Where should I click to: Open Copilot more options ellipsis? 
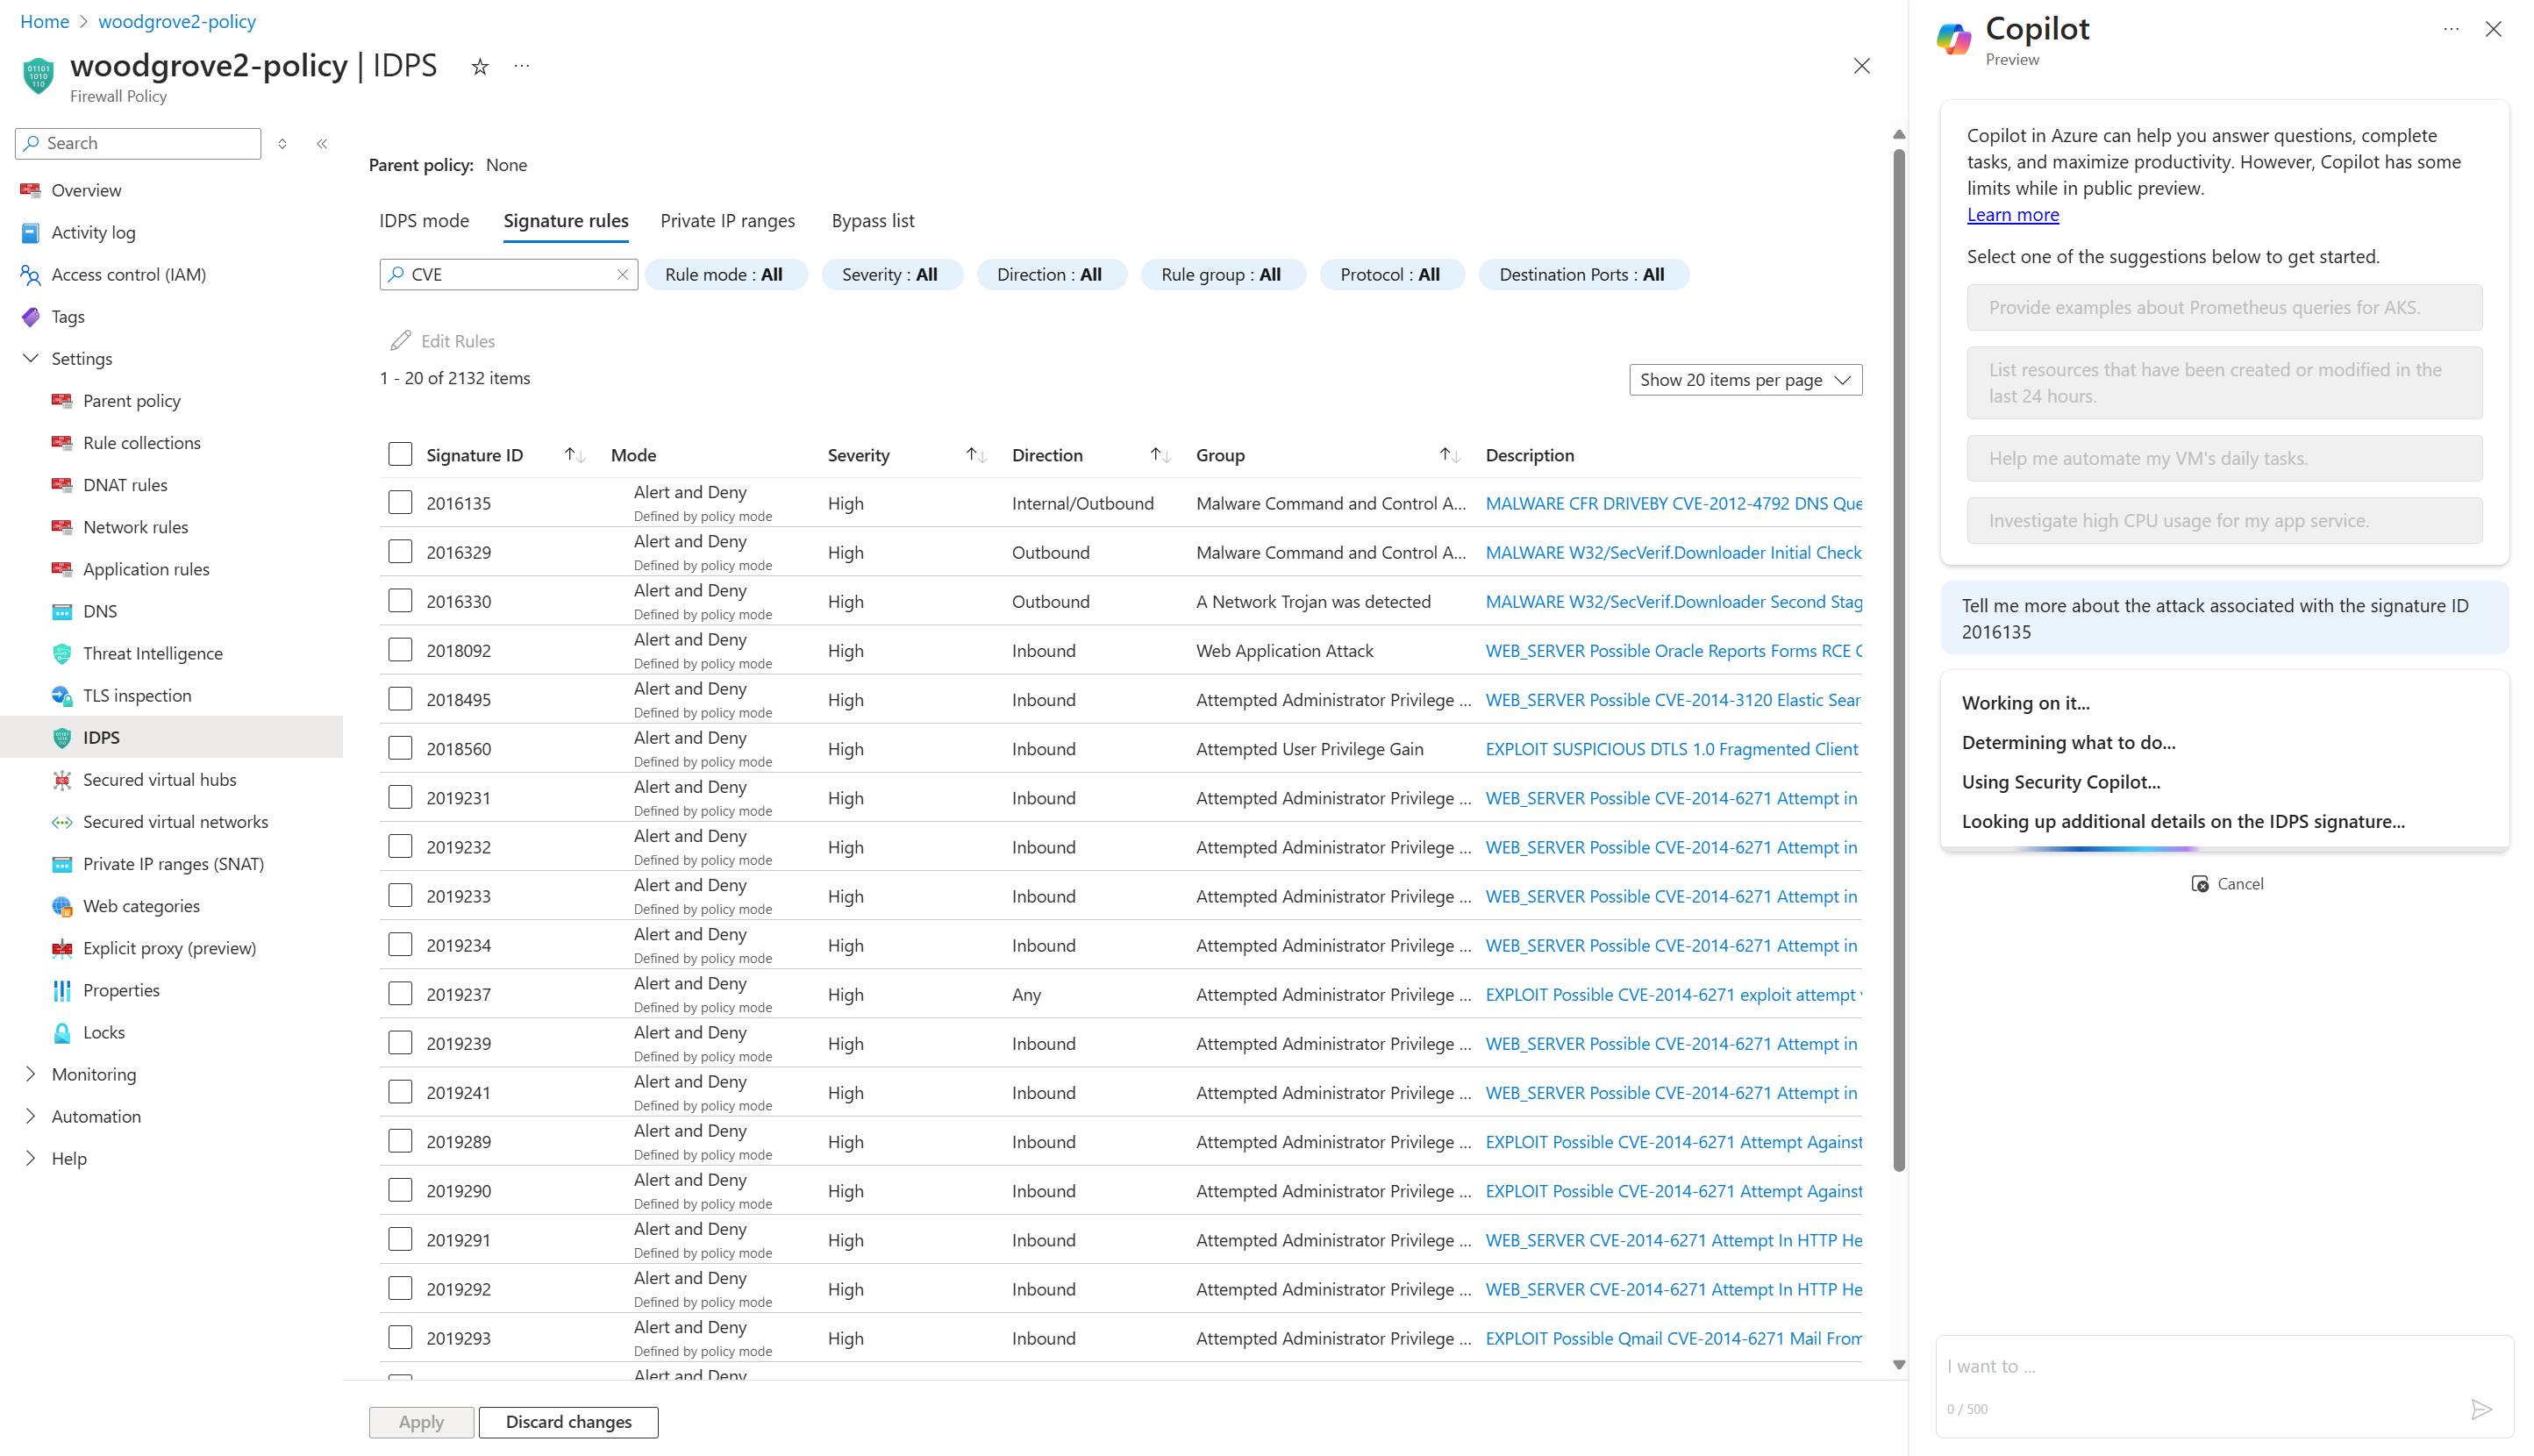click(x=2451, y=30)
